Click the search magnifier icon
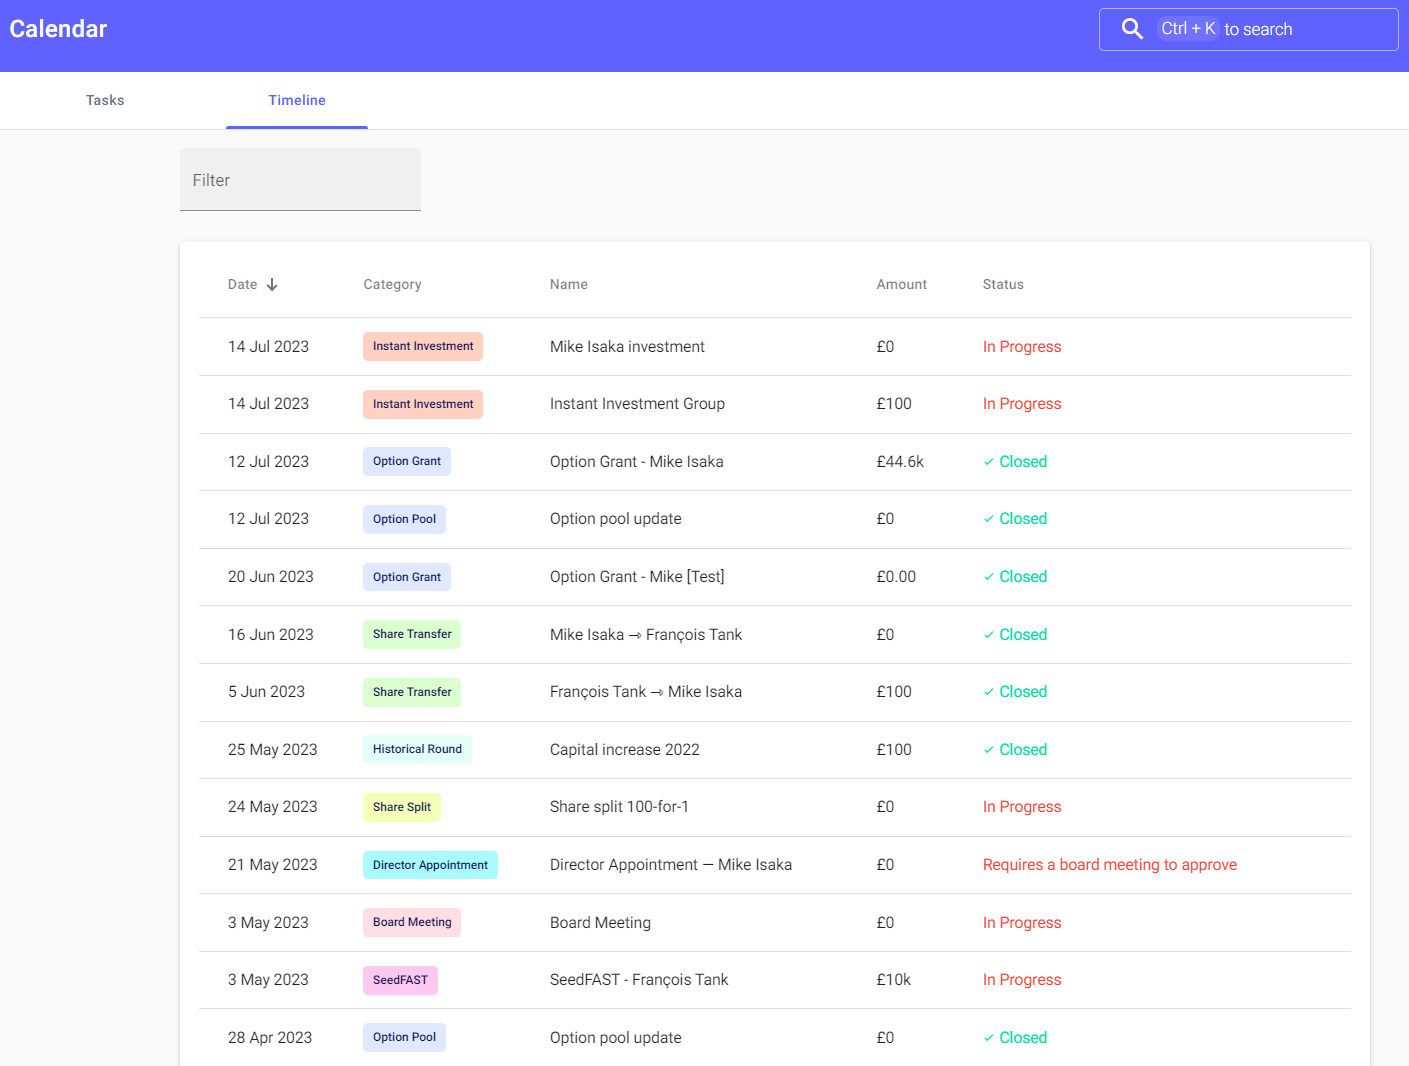1409x1066 pixels. point(1131,29)
